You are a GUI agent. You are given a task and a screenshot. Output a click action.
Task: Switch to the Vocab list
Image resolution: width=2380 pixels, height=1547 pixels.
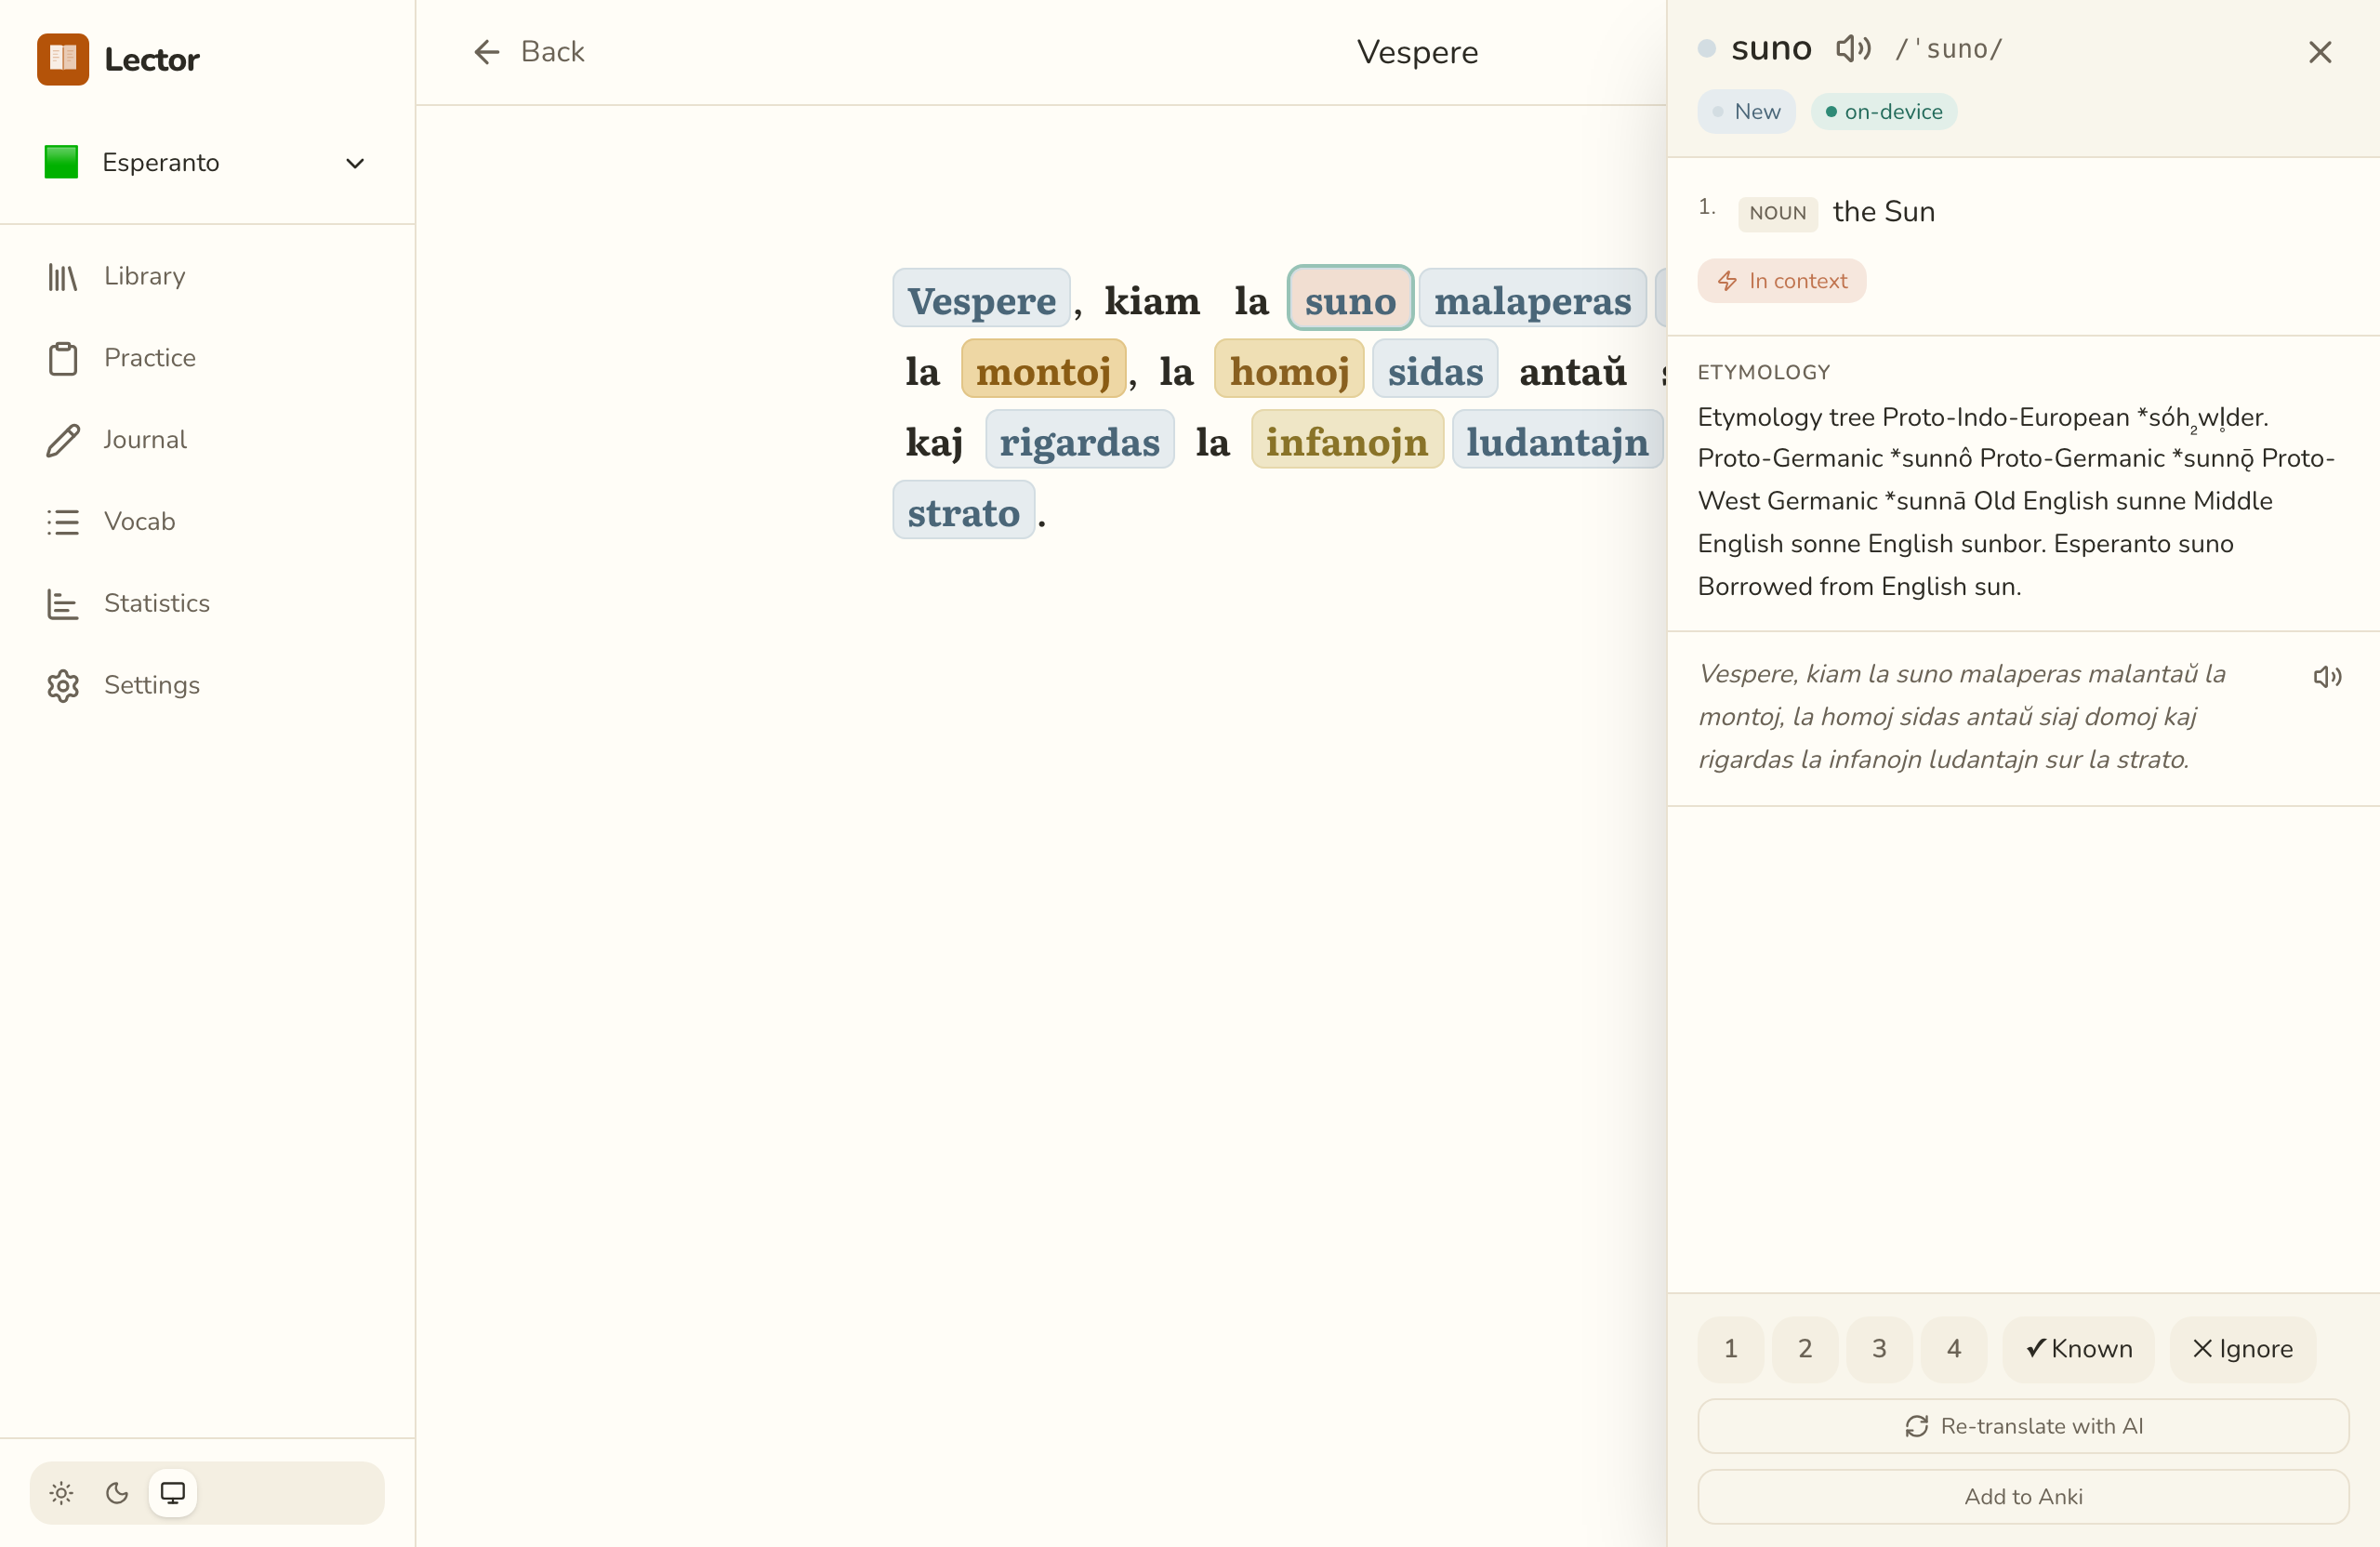(x=207, y=521)
